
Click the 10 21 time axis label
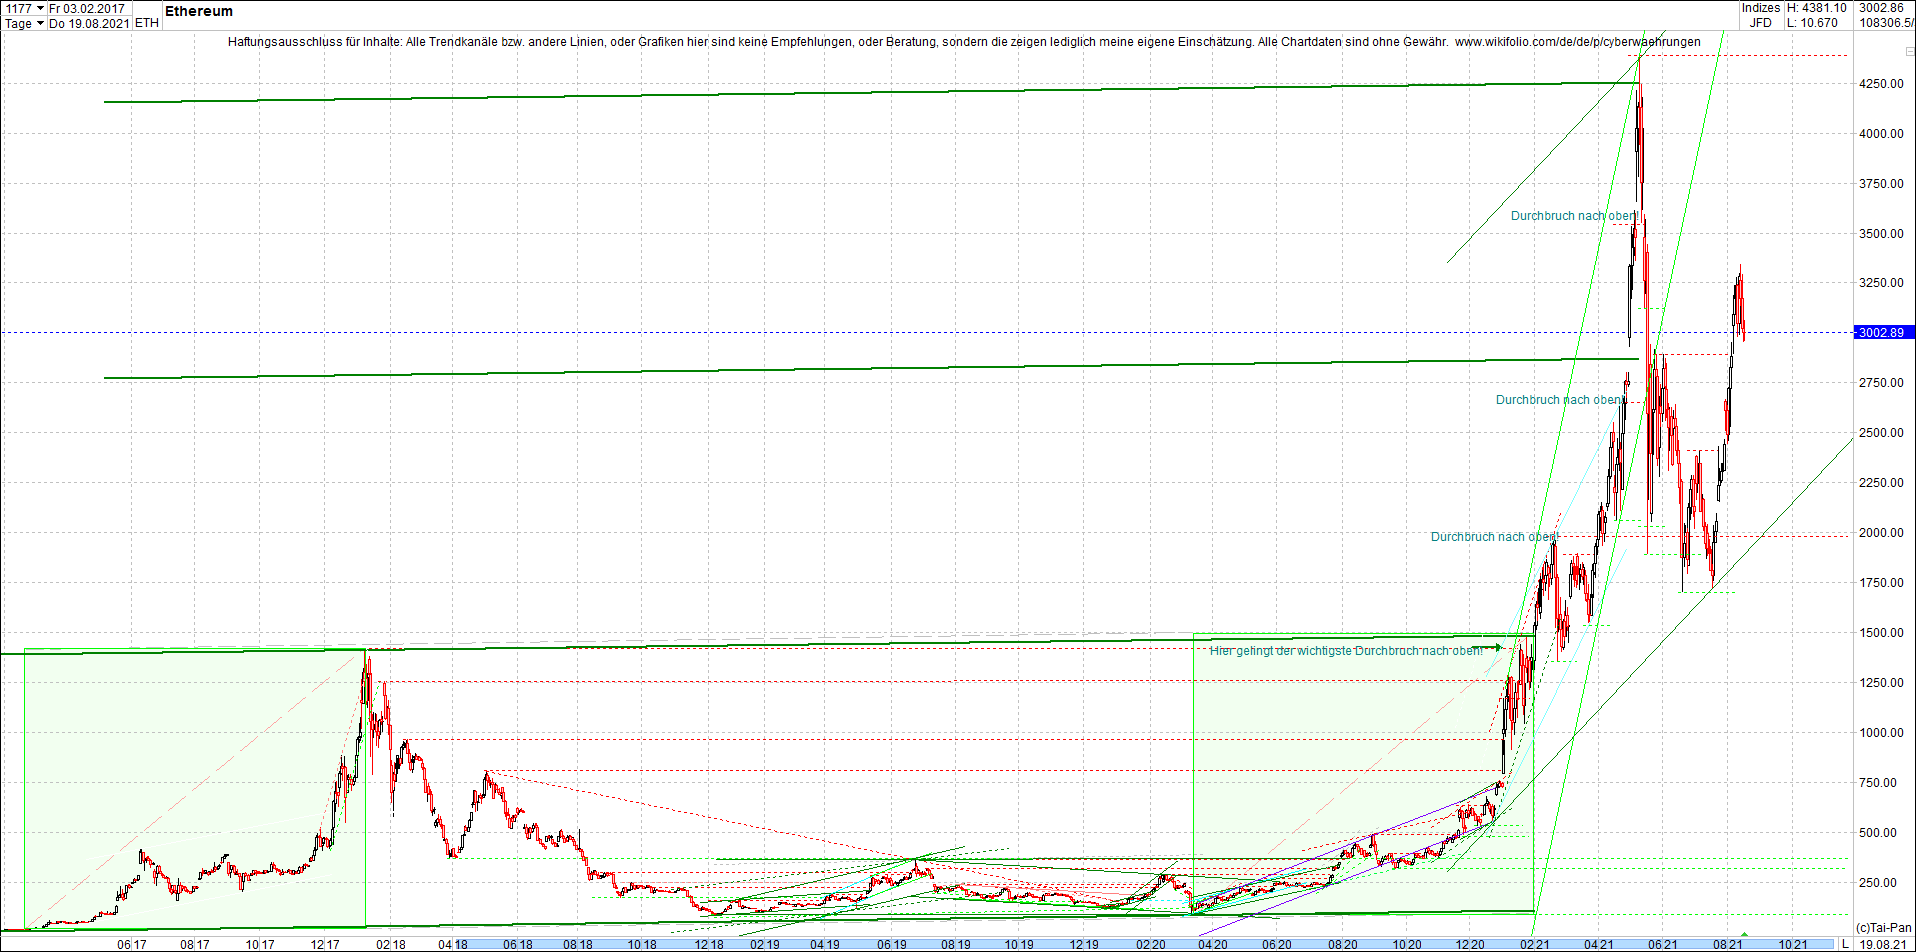1793,944
